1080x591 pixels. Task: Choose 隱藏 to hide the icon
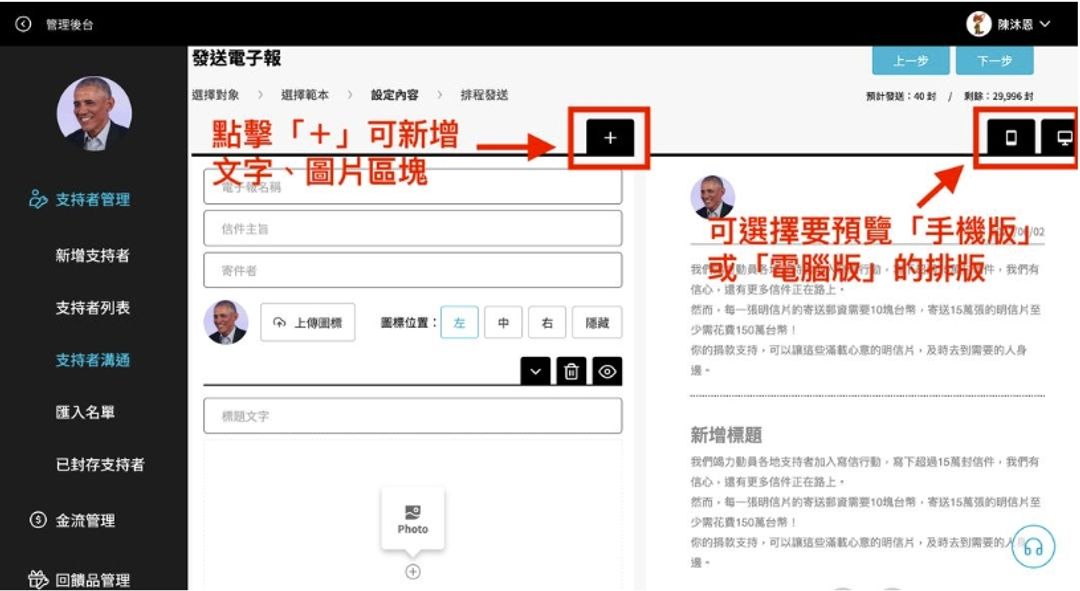597,323
